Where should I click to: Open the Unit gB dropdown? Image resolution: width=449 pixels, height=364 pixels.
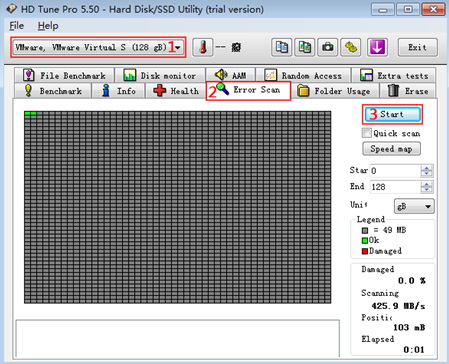pyautogui.click(x=414, y=206)
